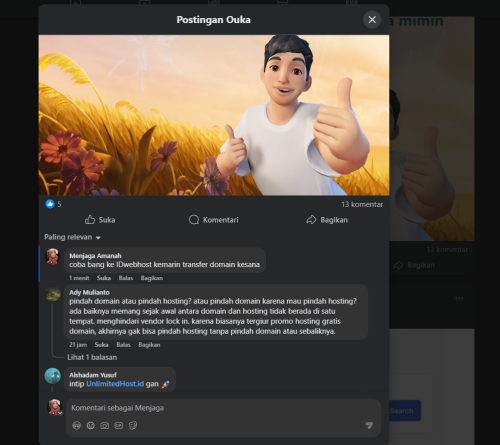The height and width of the screenshot is (445, 500).
Task: Click the Ady Mulianto commenter name
Action: pos(89,292)
